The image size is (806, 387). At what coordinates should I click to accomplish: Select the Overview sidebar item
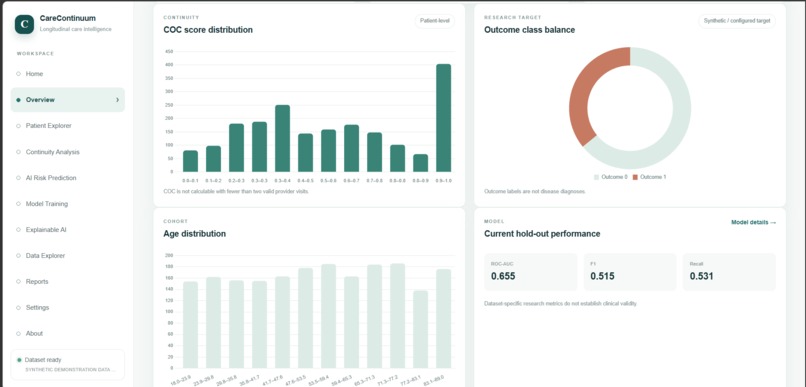coord(67,100)
